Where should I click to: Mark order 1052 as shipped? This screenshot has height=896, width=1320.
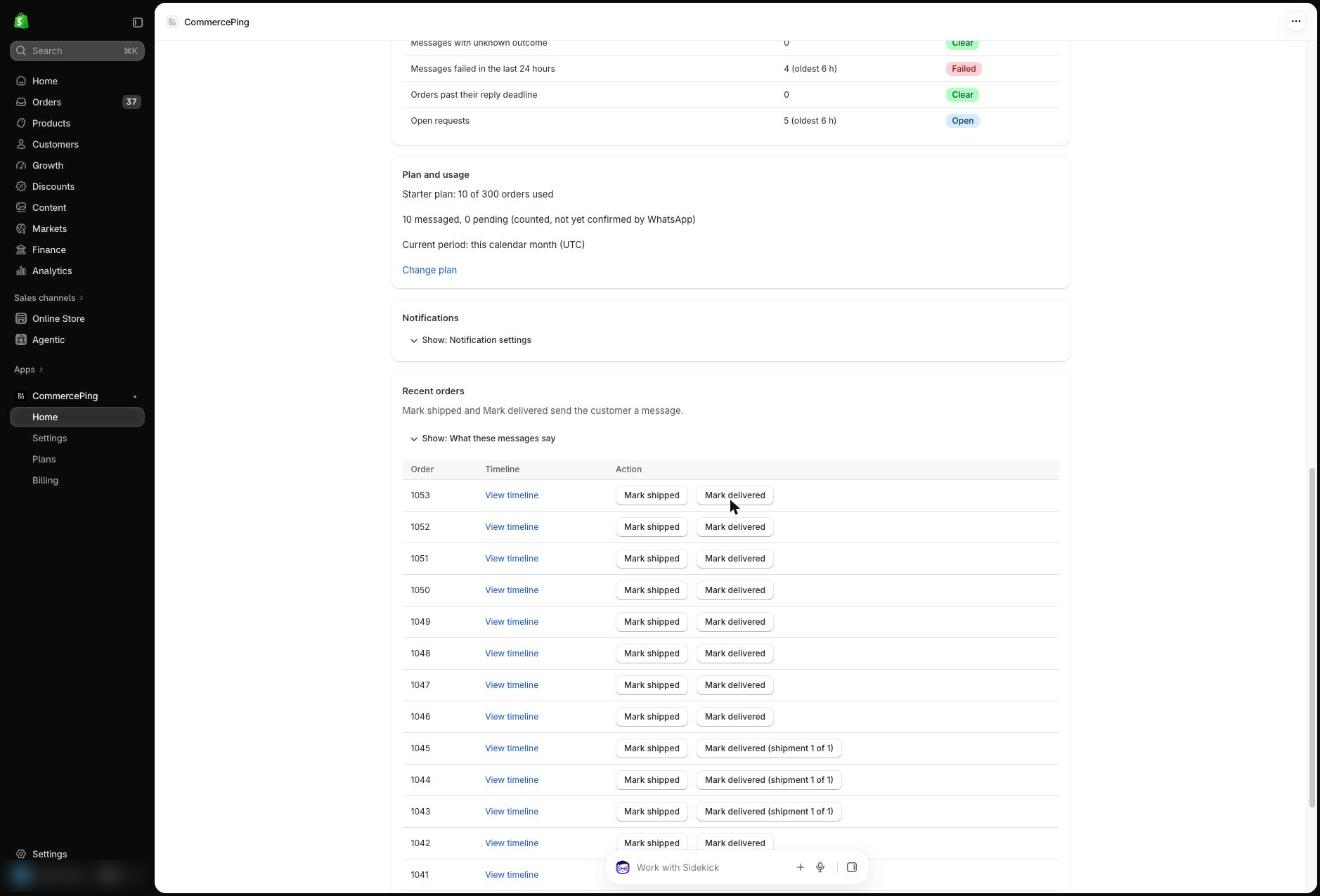click(651, 527)
